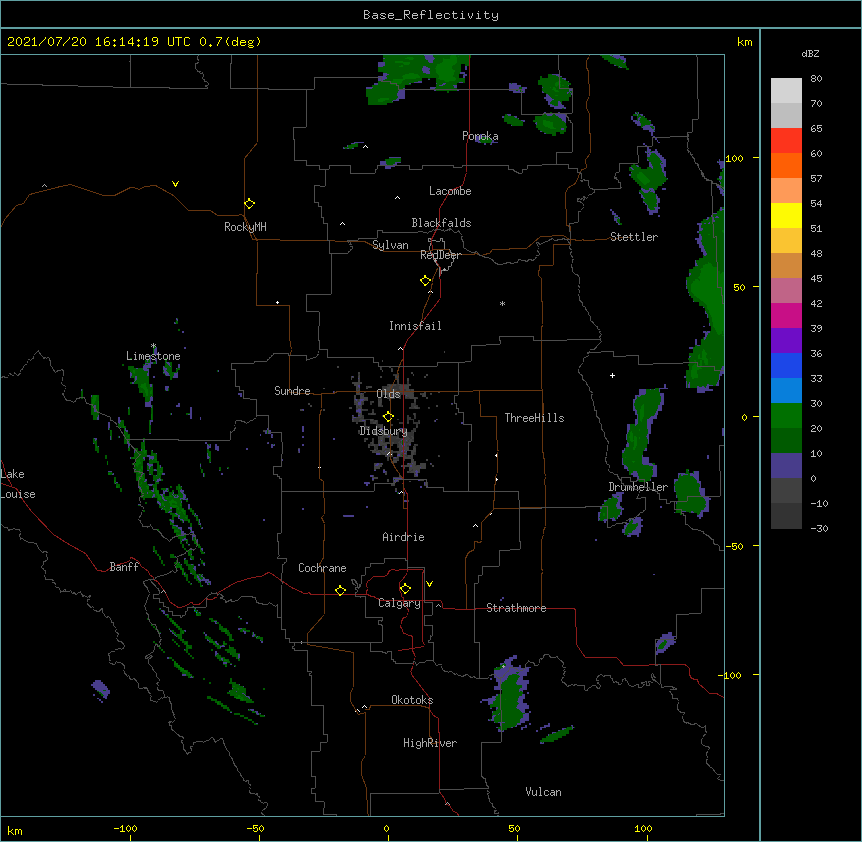Select the violet 10-0 dBZ legend band
The height and width of the screenshot is (842, 862).
[786, 466]
